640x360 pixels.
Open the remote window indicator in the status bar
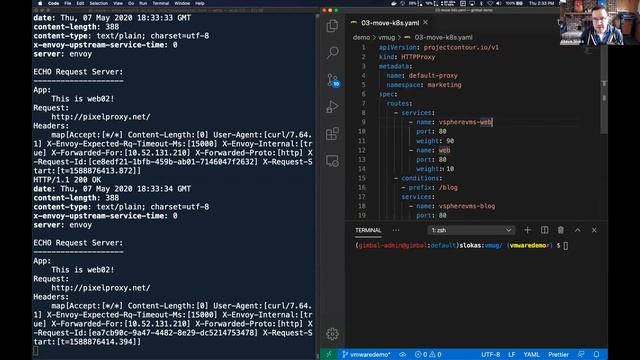[x=329, y=354]
